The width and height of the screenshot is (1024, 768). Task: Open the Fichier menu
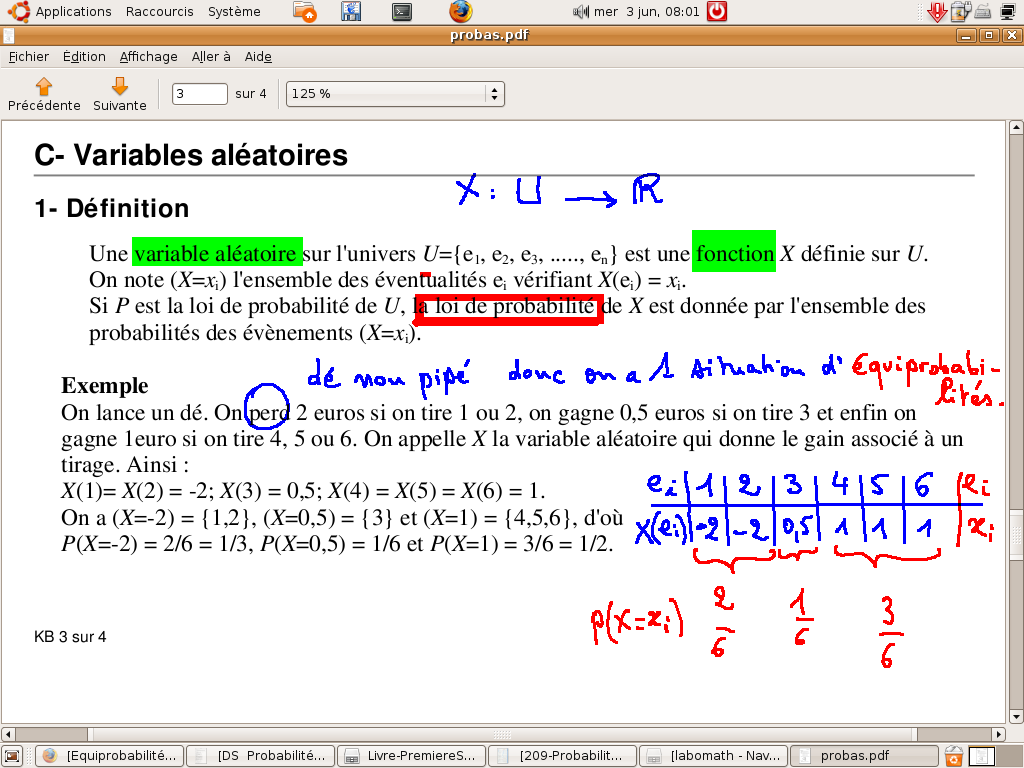pyautogui.click(x=29, y=57)
